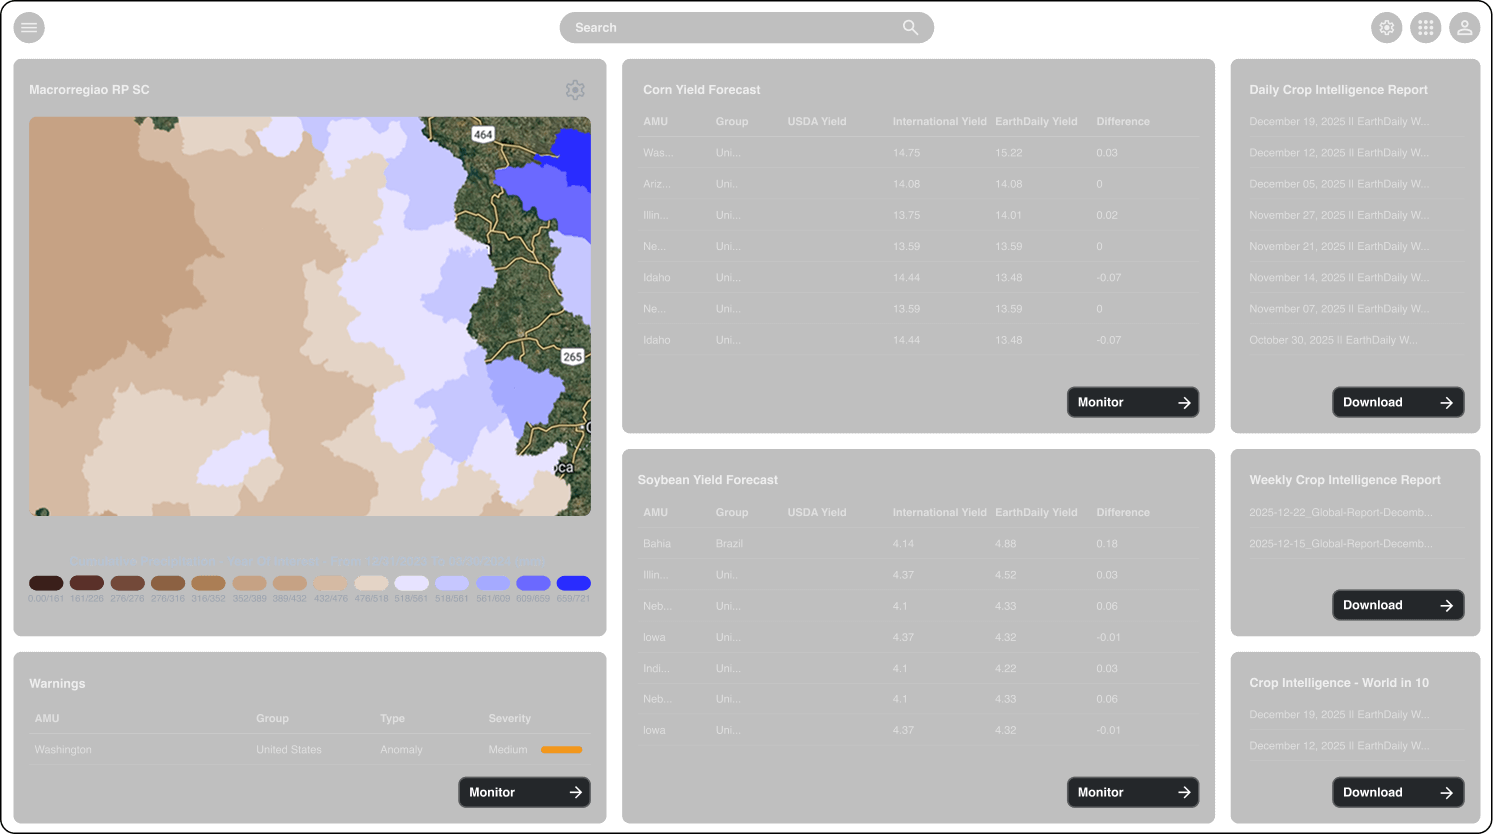This screenshot has height=834, width=1493.
Task: Download the Crop Intelligence World in 10 report
Action: point(1397,792)
